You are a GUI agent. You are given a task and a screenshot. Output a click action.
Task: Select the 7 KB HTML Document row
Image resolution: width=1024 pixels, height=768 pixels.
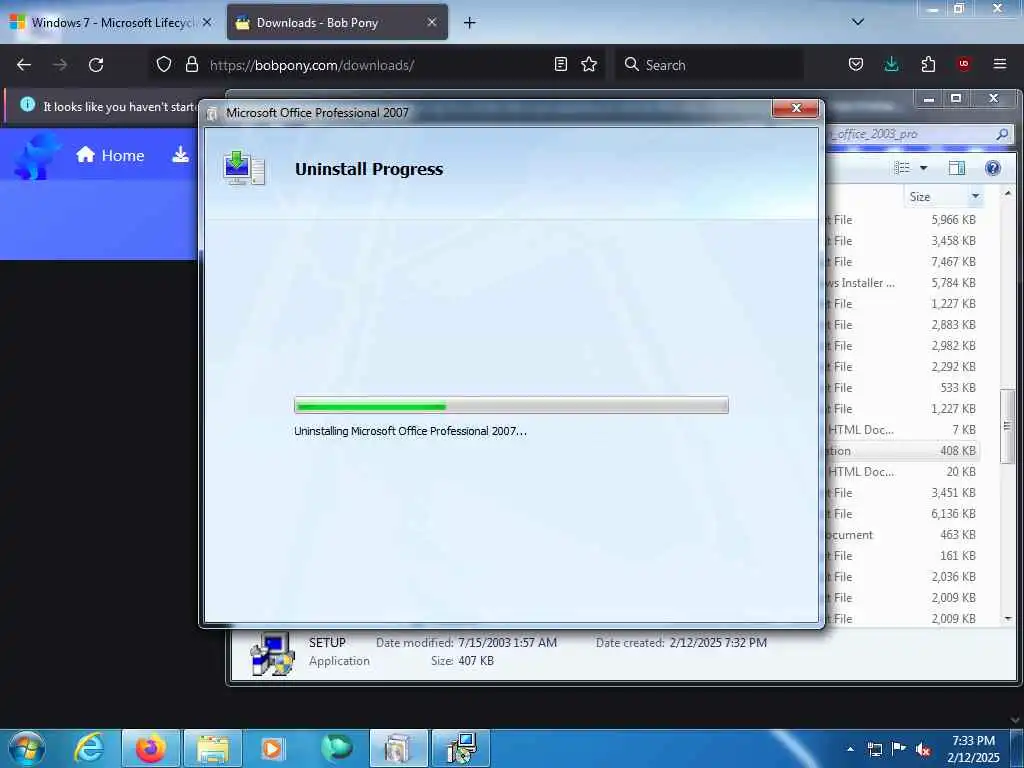click(x=901, y=430)
